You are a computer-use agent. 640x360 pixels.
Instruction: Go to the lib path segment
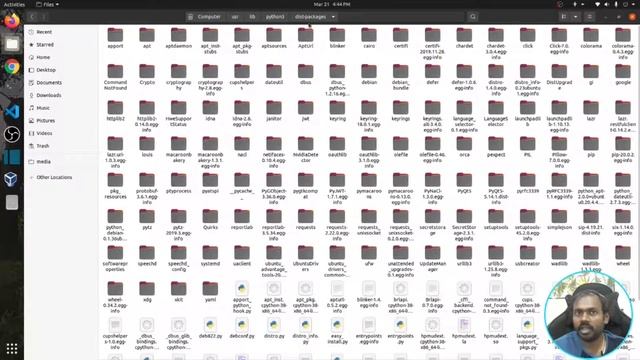[x=252, y=17]
